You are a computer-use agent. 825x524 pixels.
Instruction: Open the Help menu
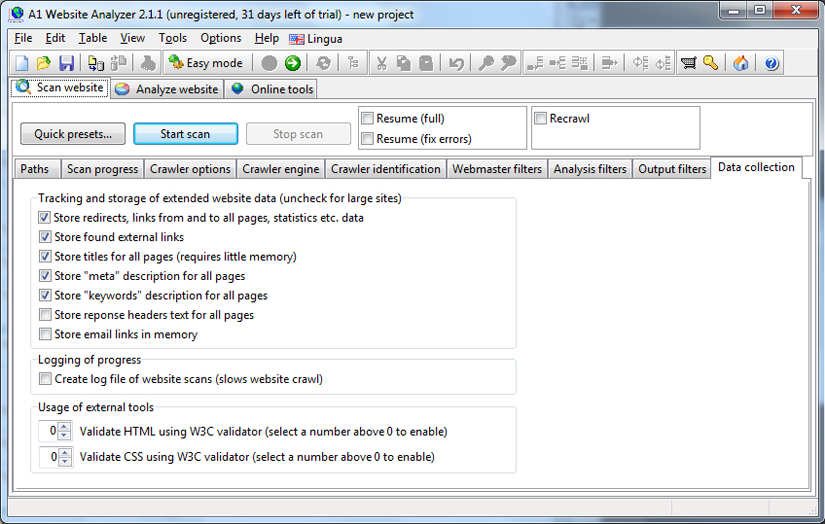pos(267,38)
